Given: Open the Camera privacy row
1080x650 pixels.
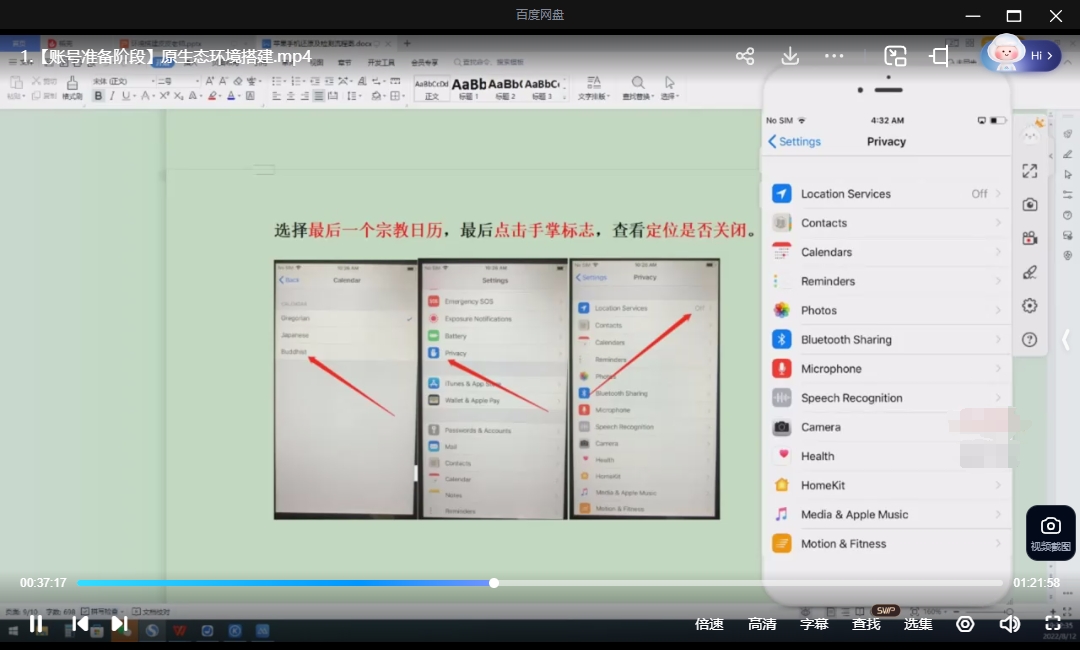Looking at the screenshot, I should click(886, 427).
